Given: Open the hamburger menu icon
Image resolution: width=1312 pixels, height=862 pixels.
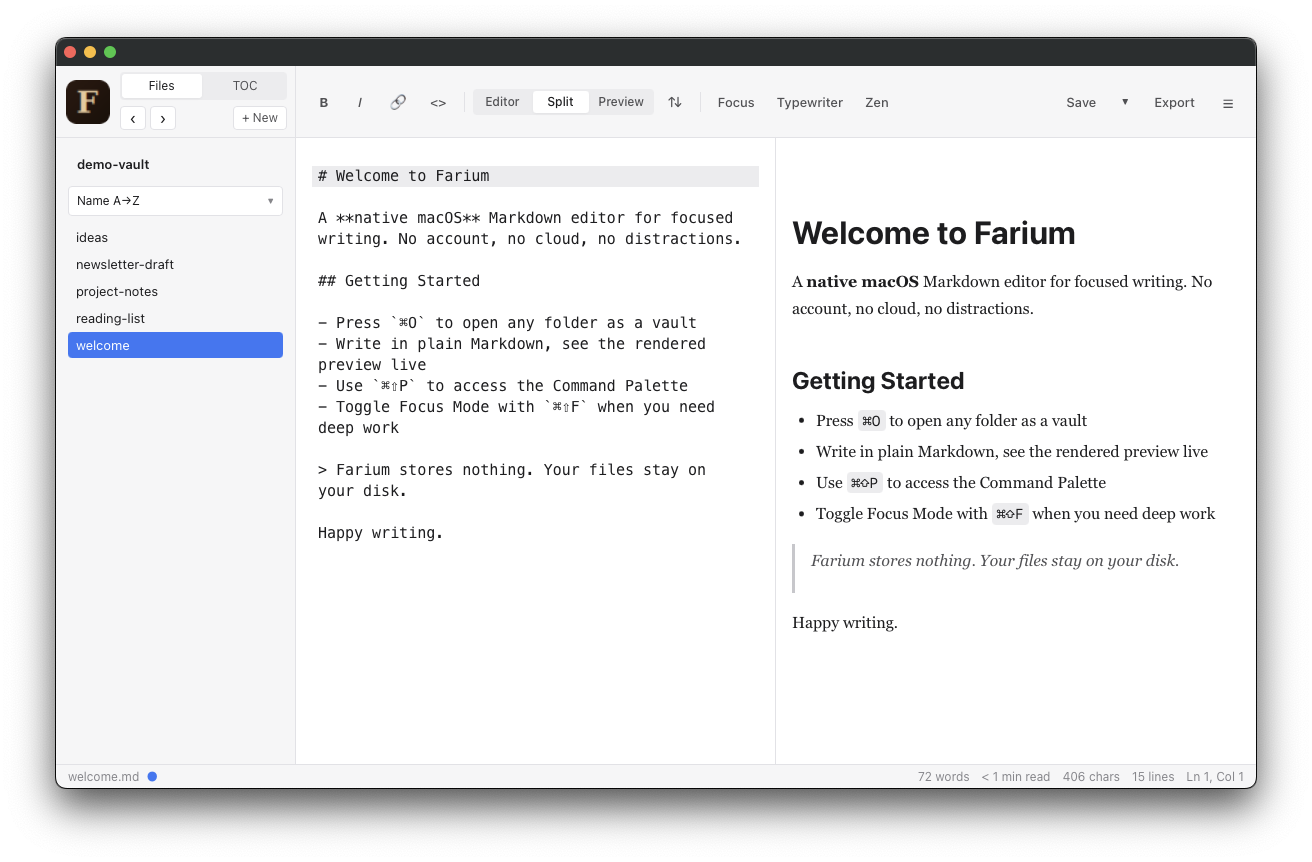Looking at the screenshot, I should (1228, 103).
